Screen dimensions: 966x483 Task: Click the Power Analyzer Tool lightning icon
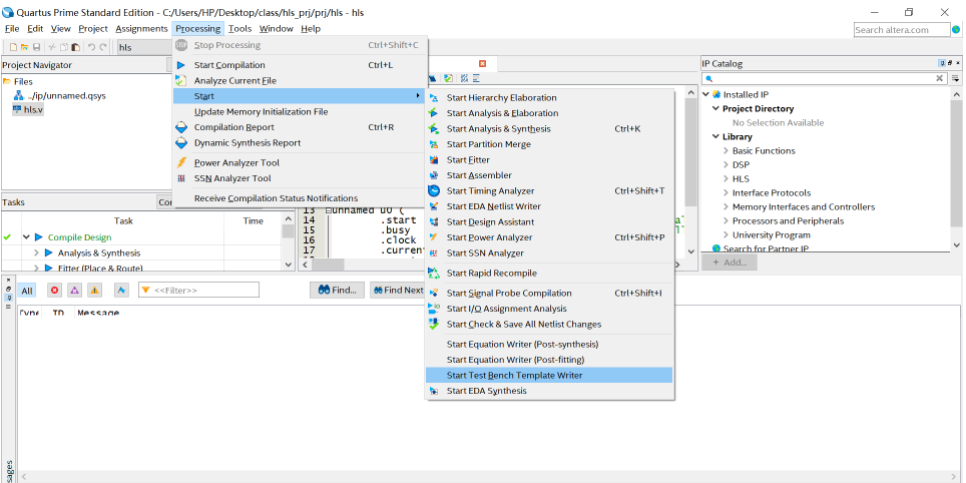coord(181,163)
